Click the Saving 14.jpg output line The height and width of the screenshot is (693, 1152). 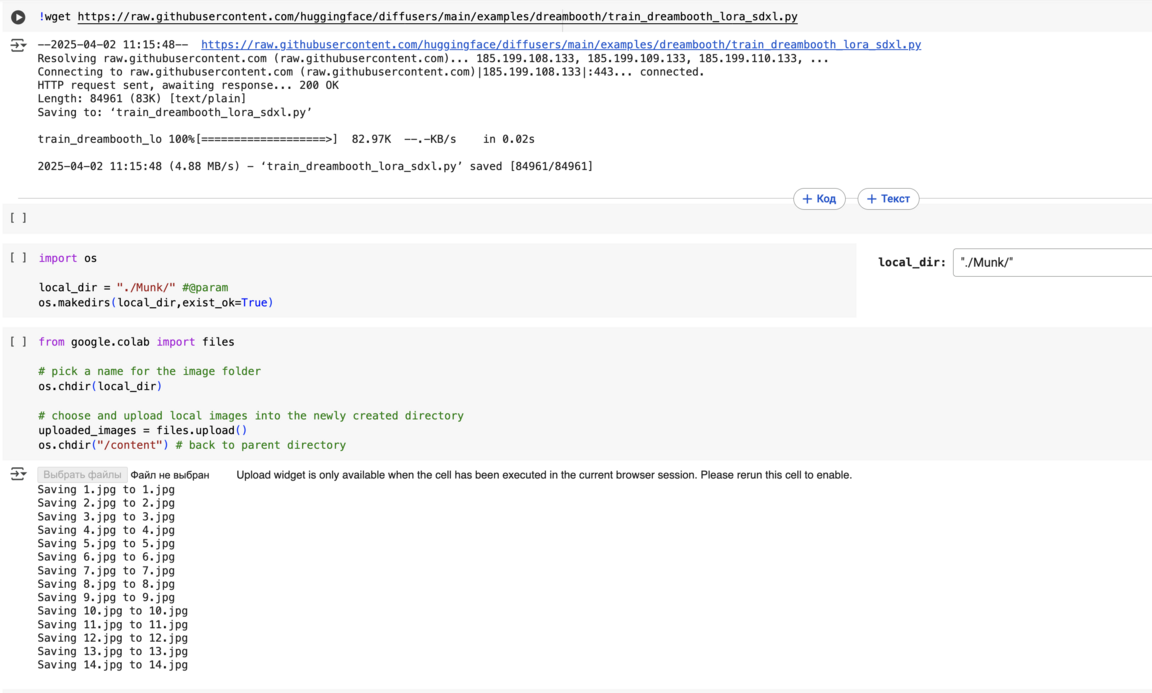click(x=112, y=664)
